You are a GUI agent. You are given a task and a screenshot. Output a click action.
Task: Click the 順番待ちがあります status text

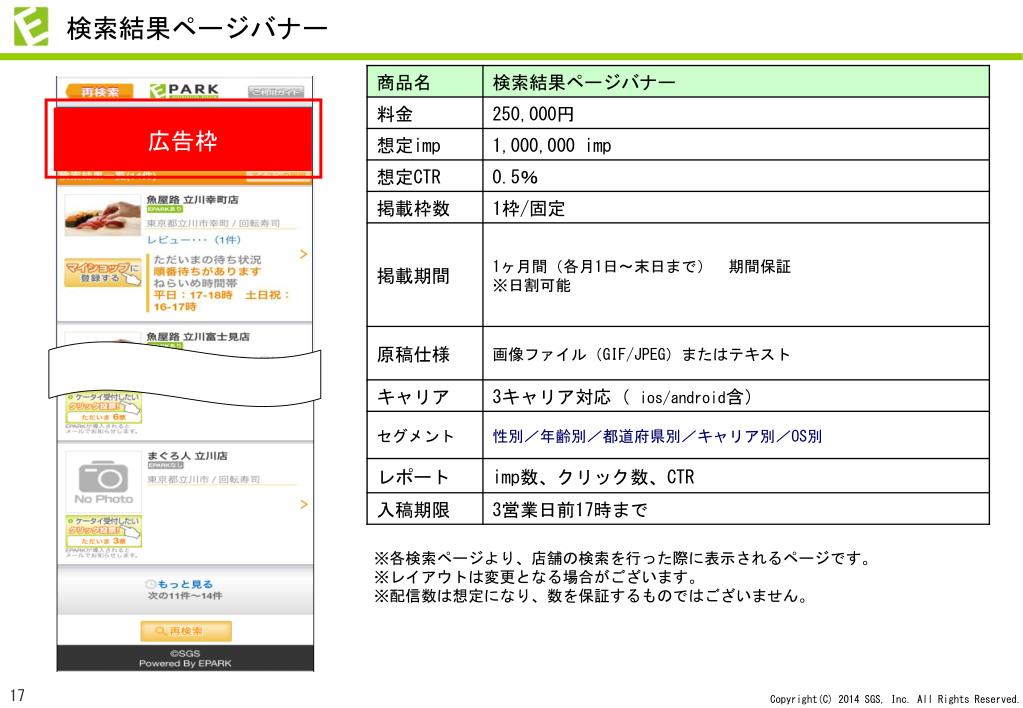click(x=207, y=271)
